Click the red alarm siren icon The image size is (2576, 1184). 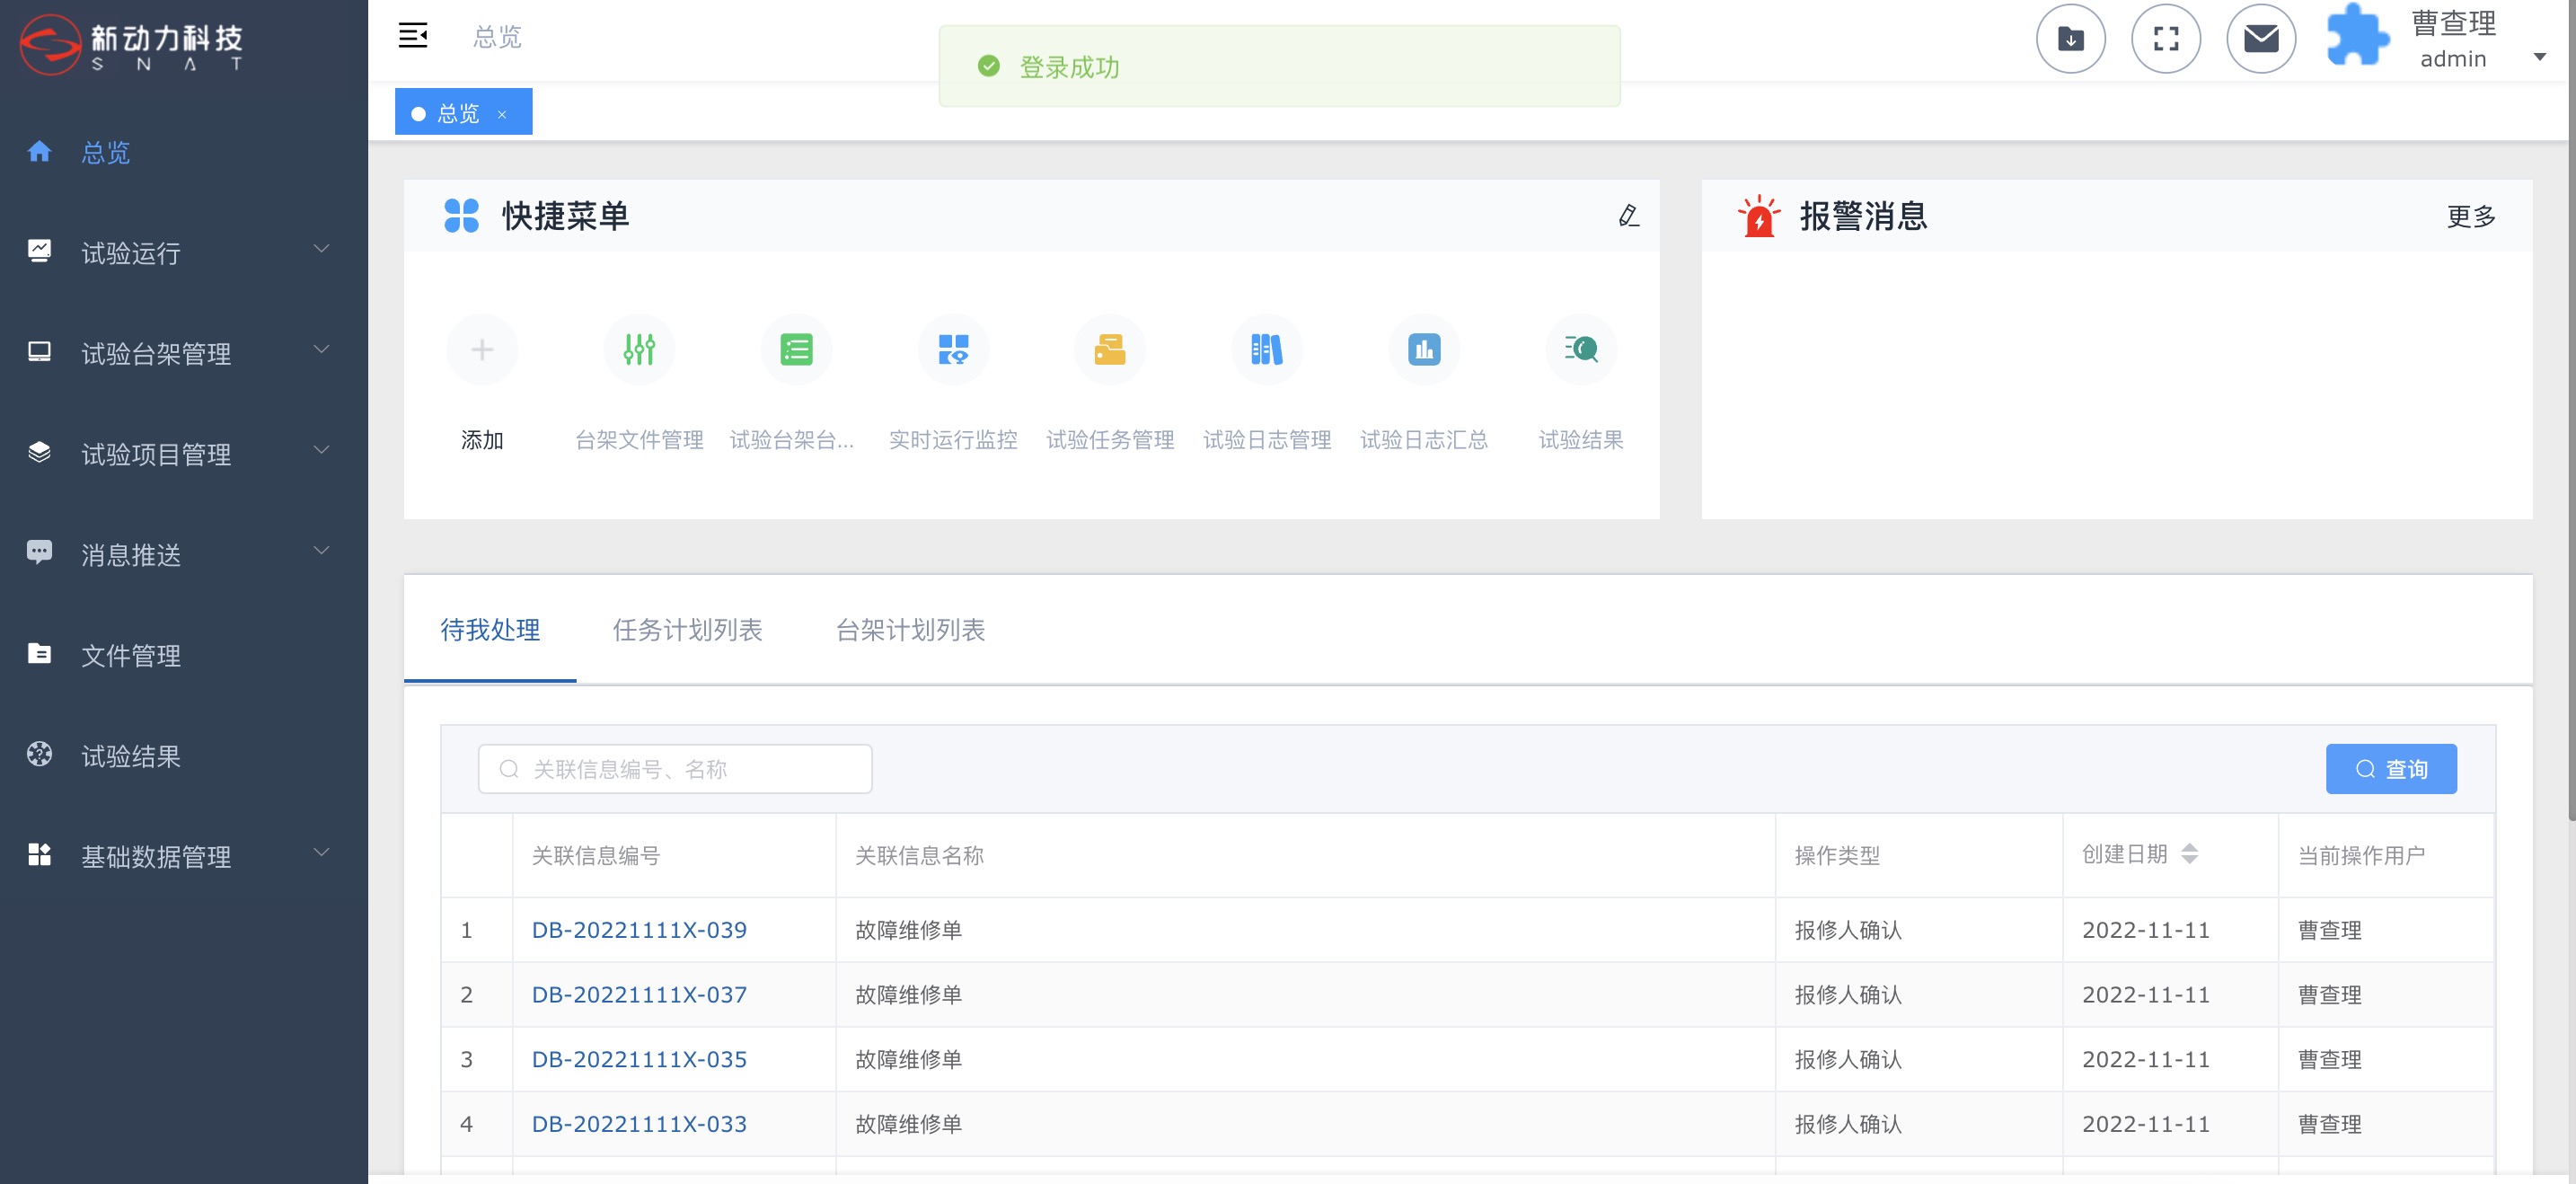1758,216
